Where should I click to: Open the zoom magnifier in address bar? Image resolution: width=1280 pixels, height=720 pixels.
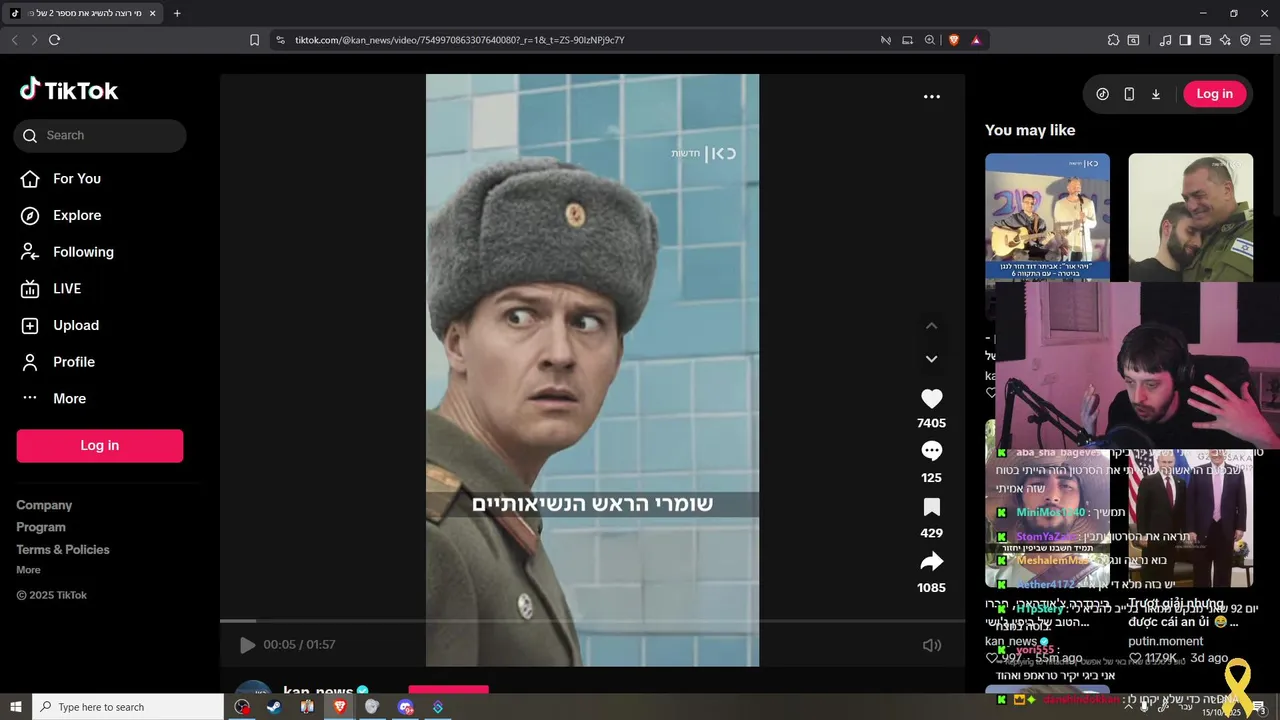[x=930, y=40]
